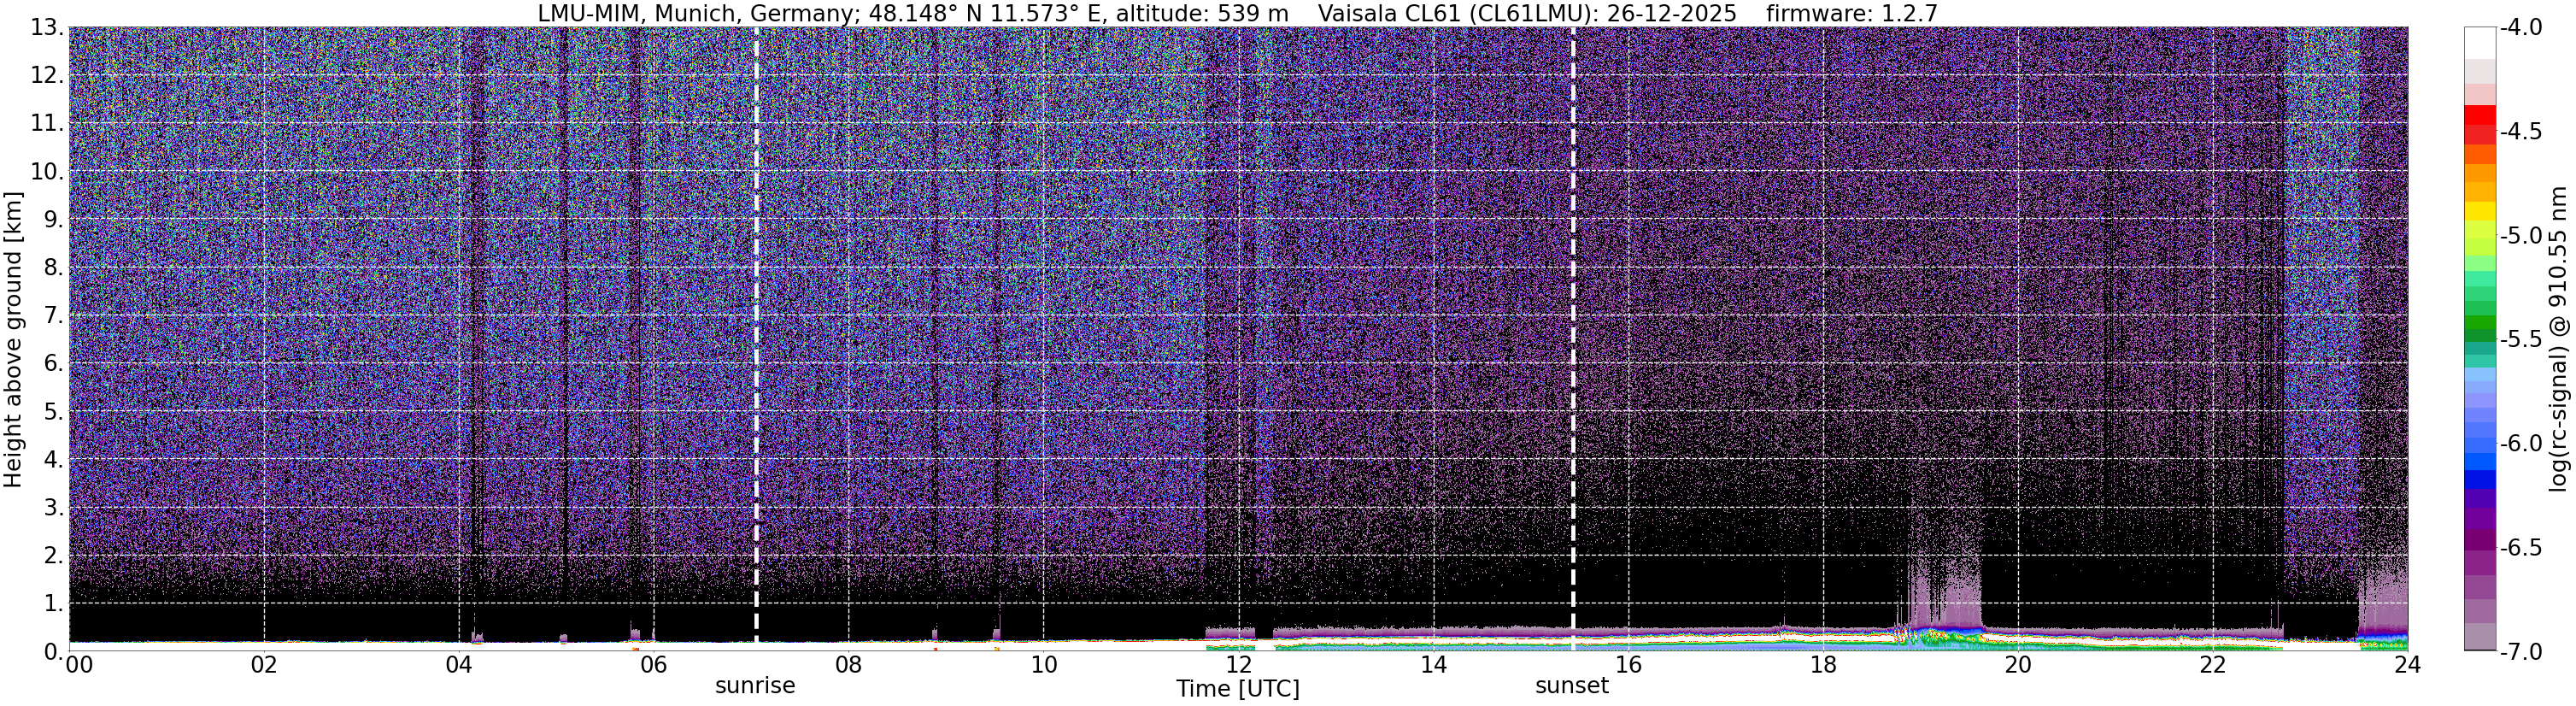Click the y-axis tick label '13.'
This screenshot has width=2576, height=706.
[x=47, y=28]
